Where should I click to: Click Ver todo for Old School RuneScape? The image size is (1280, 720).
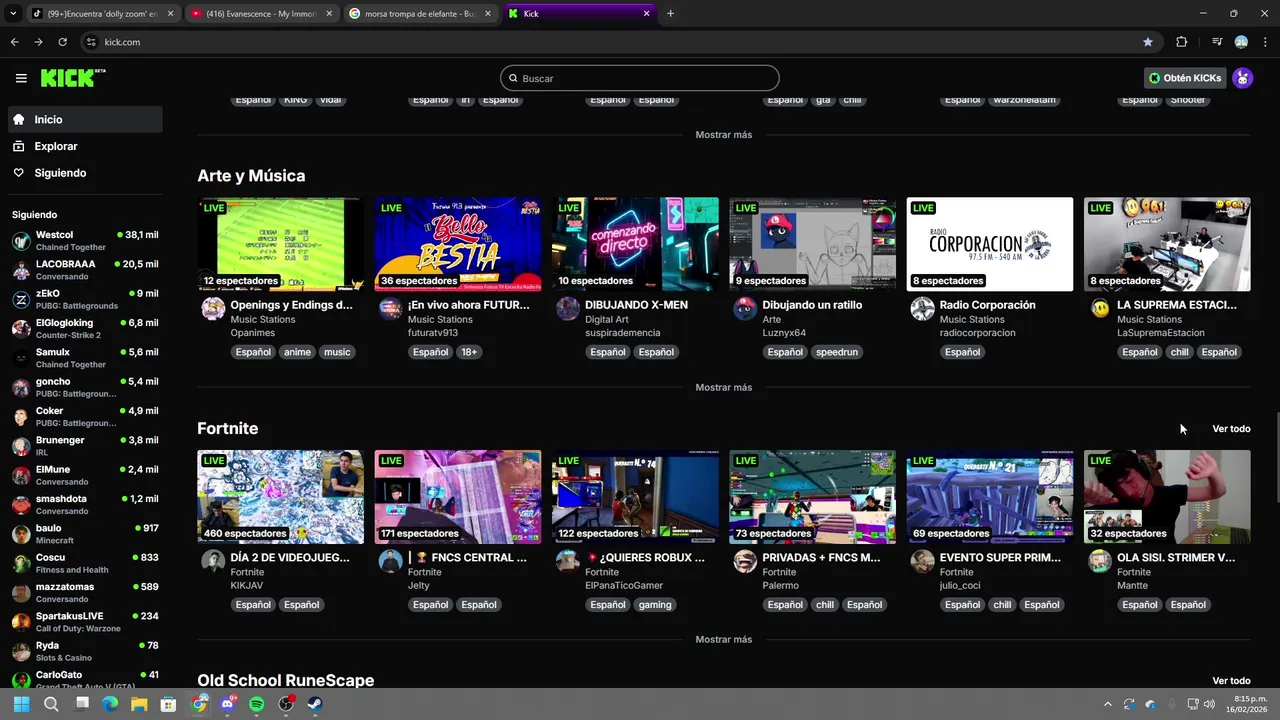point(1231,681)
